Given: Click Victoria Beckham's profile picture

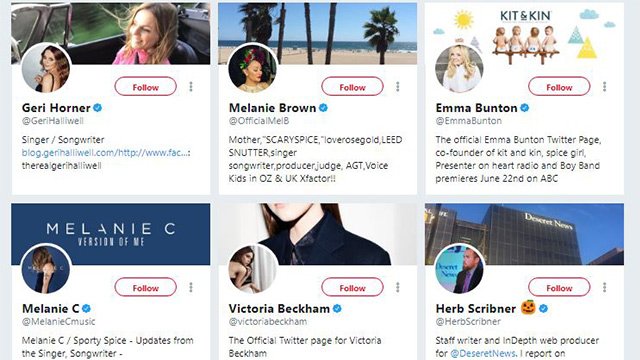Looking at the screenshot, I should [253, 269].
